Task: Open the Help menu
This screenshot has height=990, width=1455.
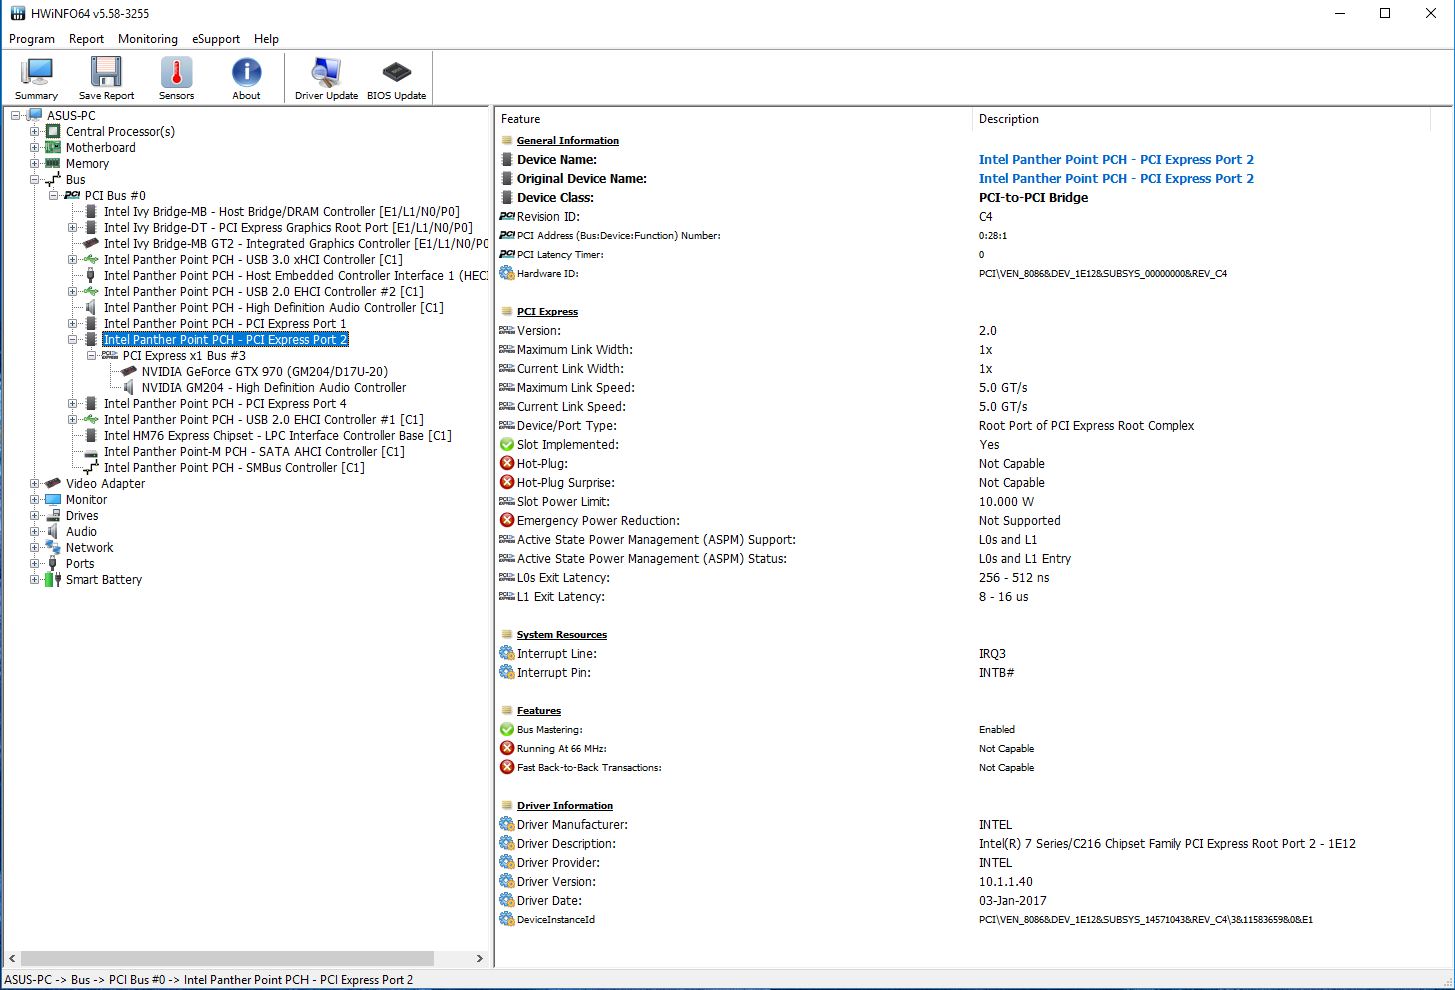Action: point(267,39)
